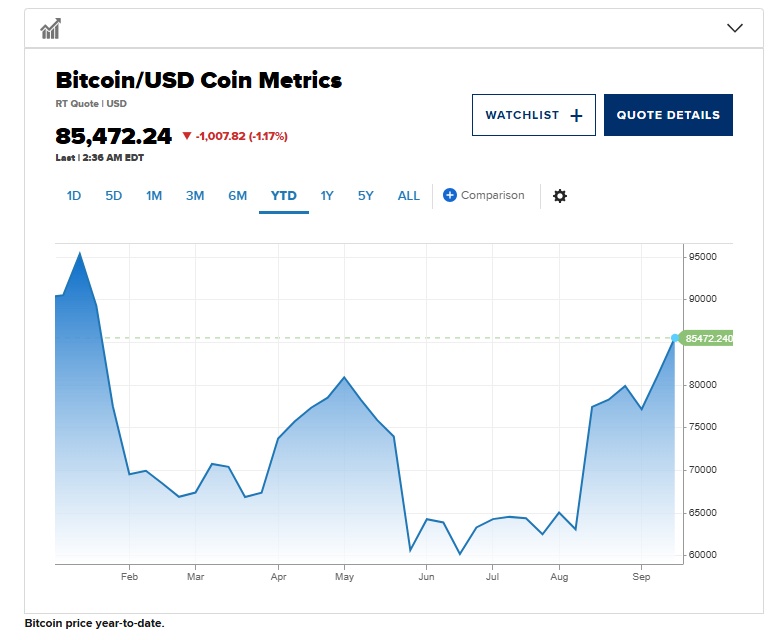Image resolution: width=778 pixels, height=640 pixels.
Task: Click the Sep axis label
Action: (x=641, y=576)
